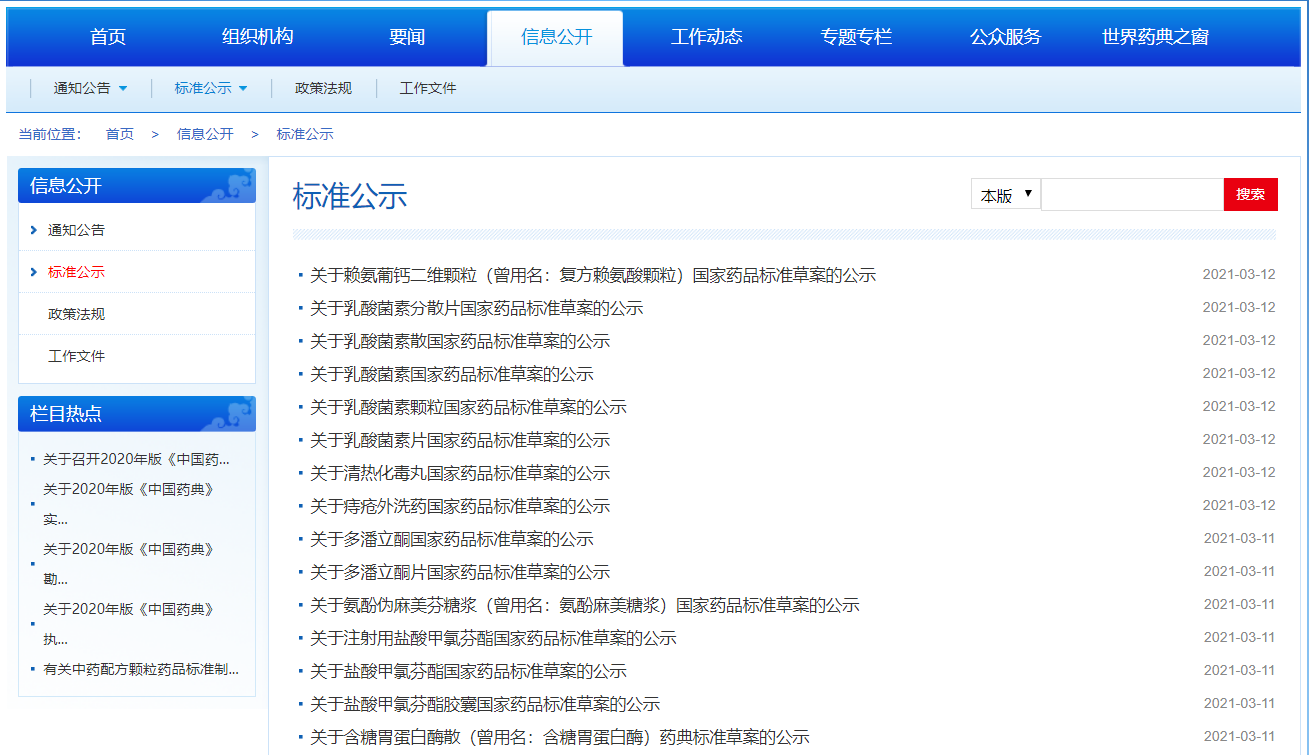Viewport: 1309px width, 755px height.
Task: Select 工作文件 in the sub-navigation bar
Action: (x=428, y=88)
